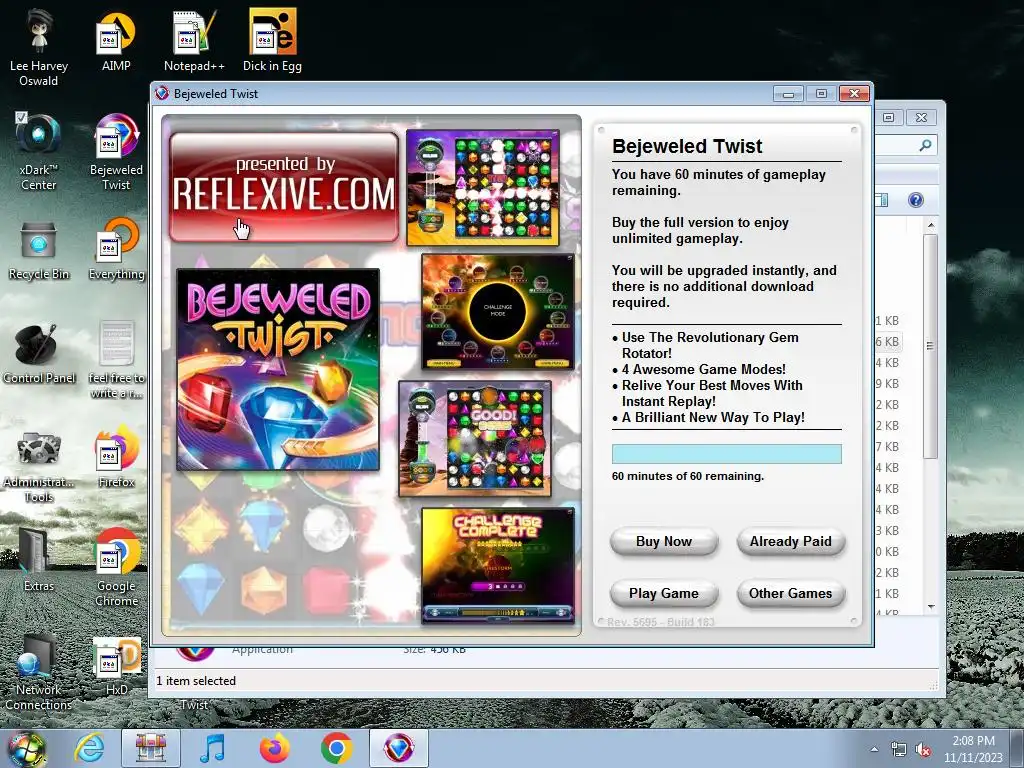1024x768 pixels.
Task: Click '1 item selected' status text
Action: pos(196,680)
